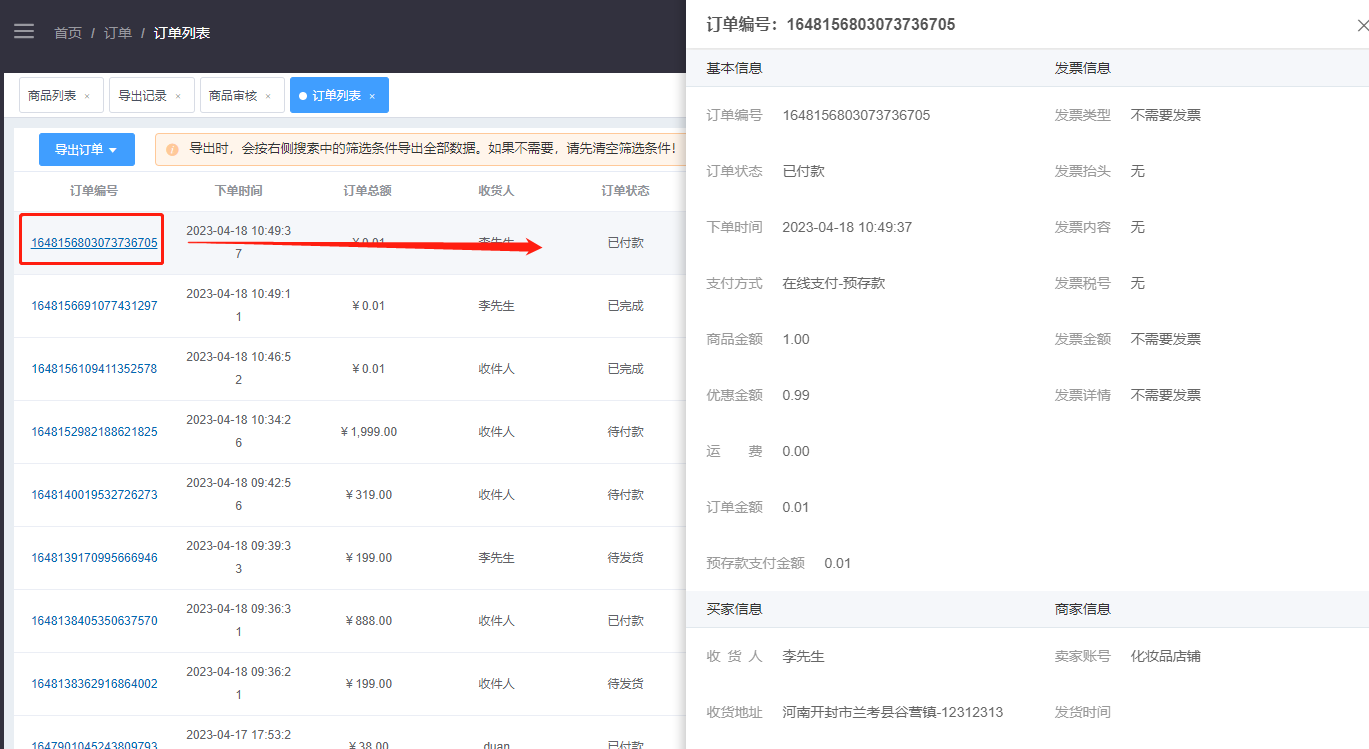Screen dimensions: 1369x749
Task: Click the 订单状态 column header
Action: 625,191
